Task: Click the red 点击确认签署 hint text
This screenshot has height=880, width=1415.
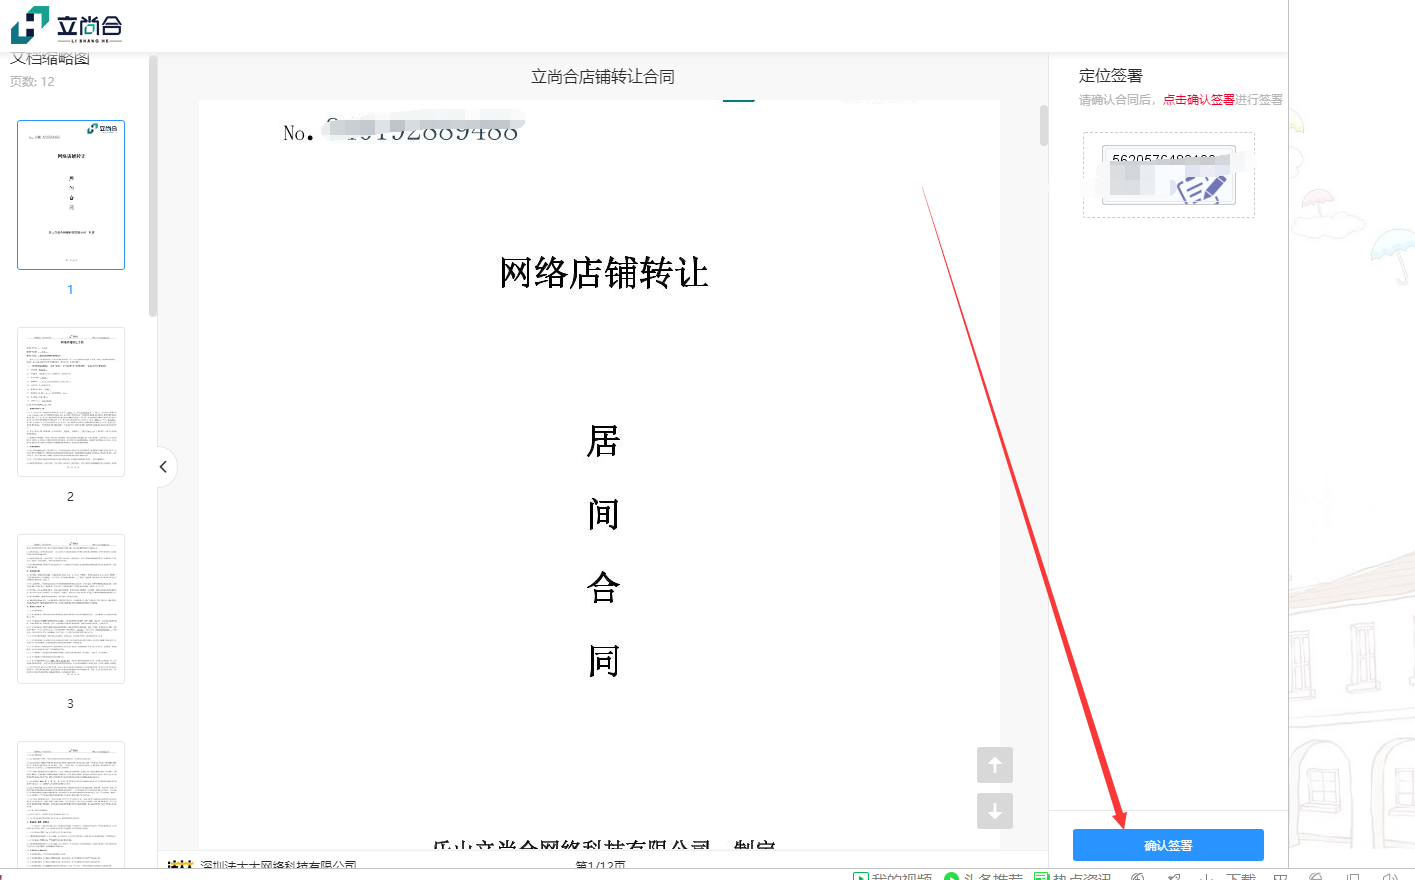Action: [x=1198, y=100]
